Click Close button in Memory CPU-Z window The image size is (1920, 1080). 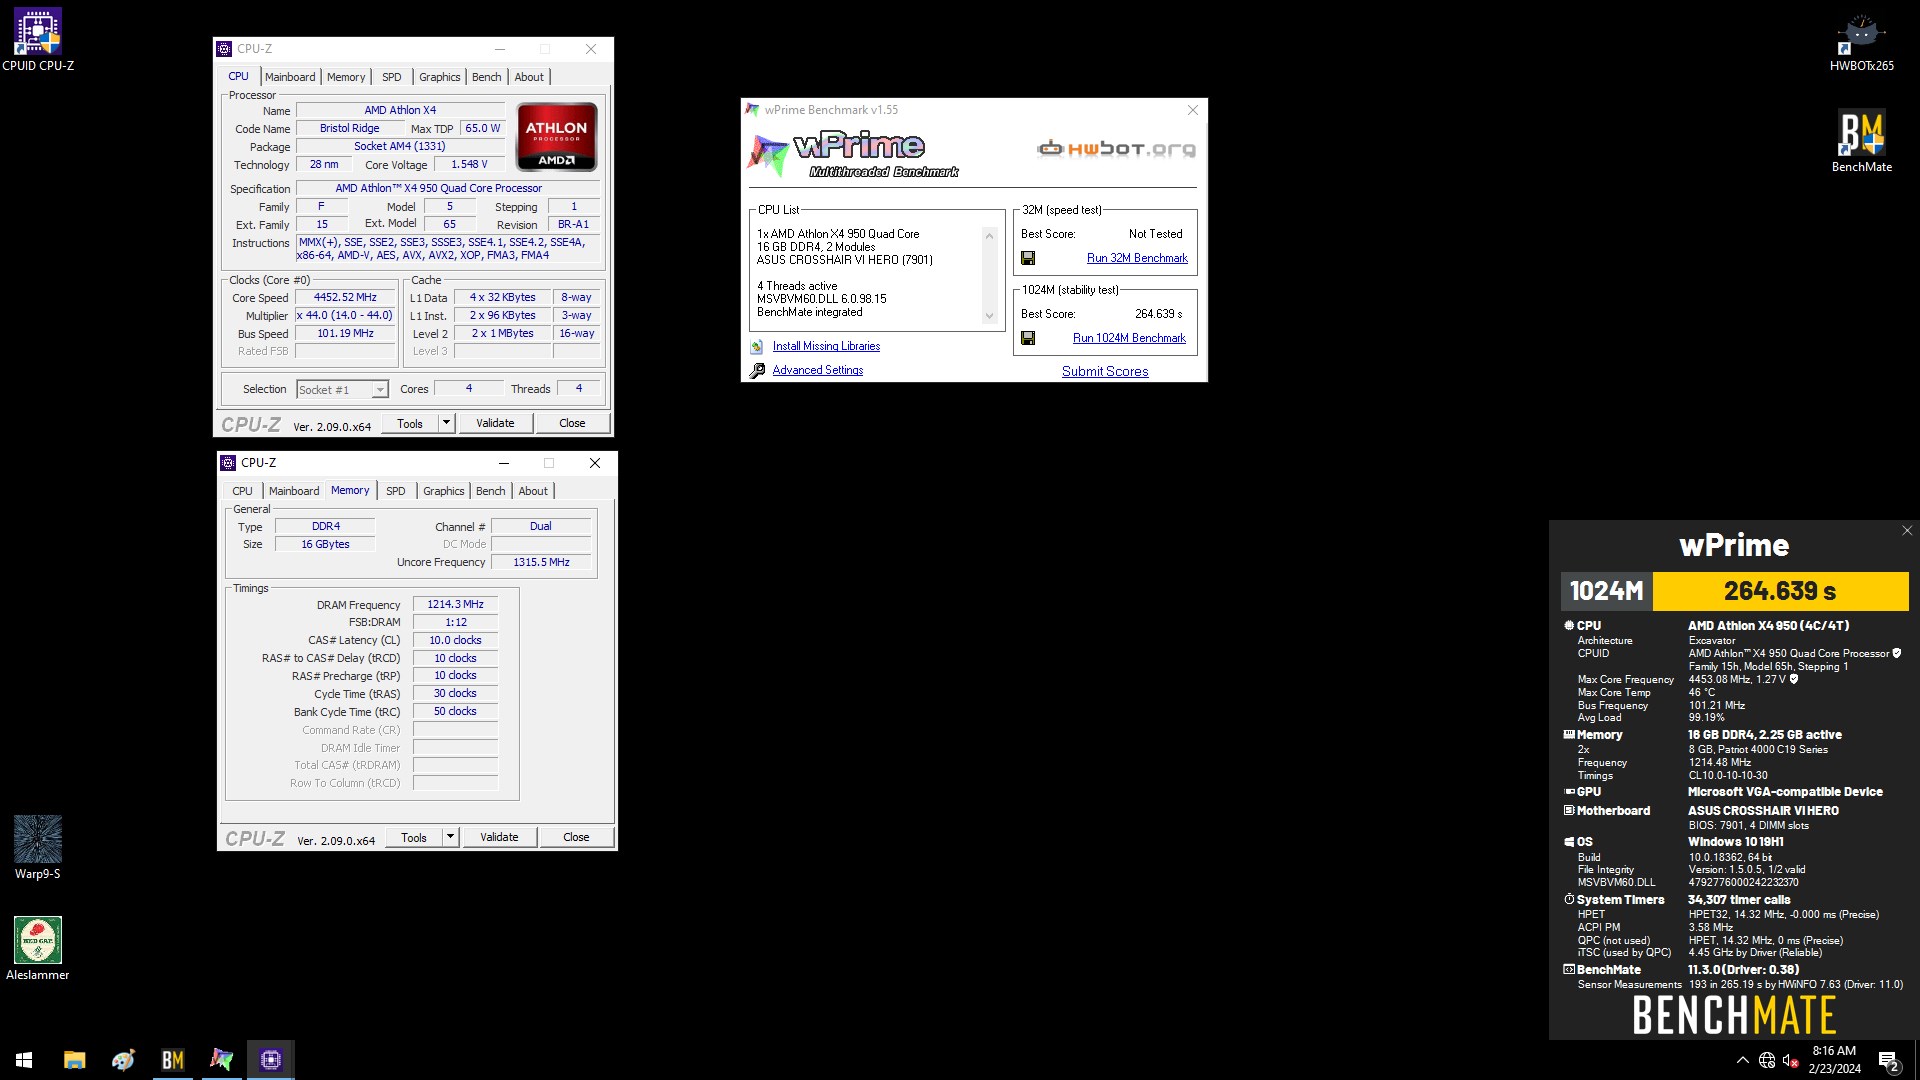(576, 837)
